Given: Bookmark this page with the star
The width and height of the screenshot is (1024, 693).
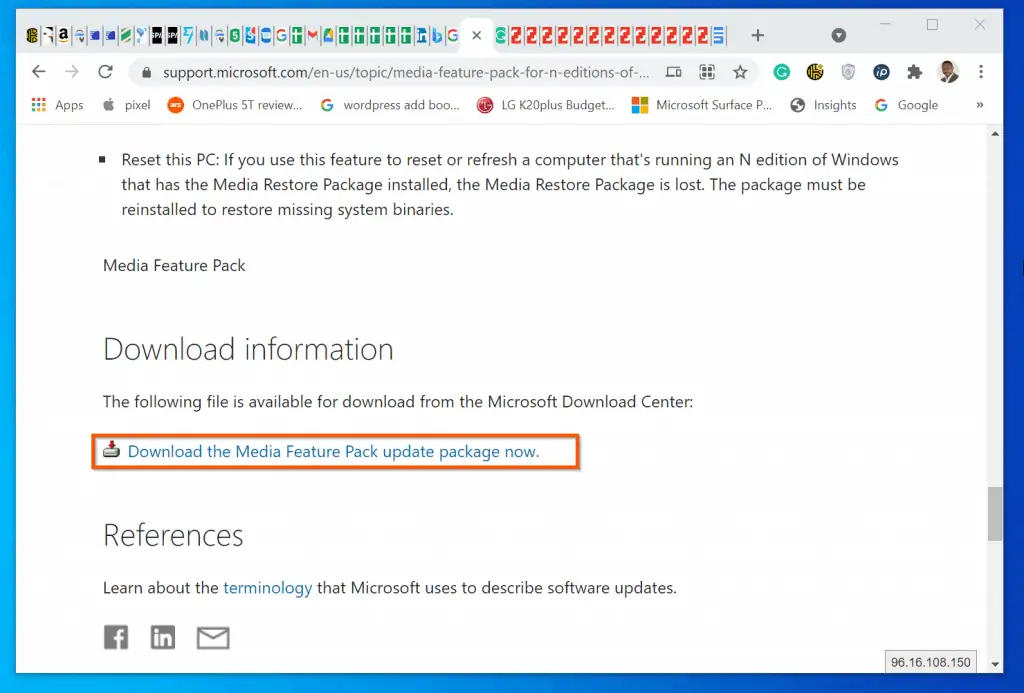Looking at the screenshot, I should [x=740, y=72].
